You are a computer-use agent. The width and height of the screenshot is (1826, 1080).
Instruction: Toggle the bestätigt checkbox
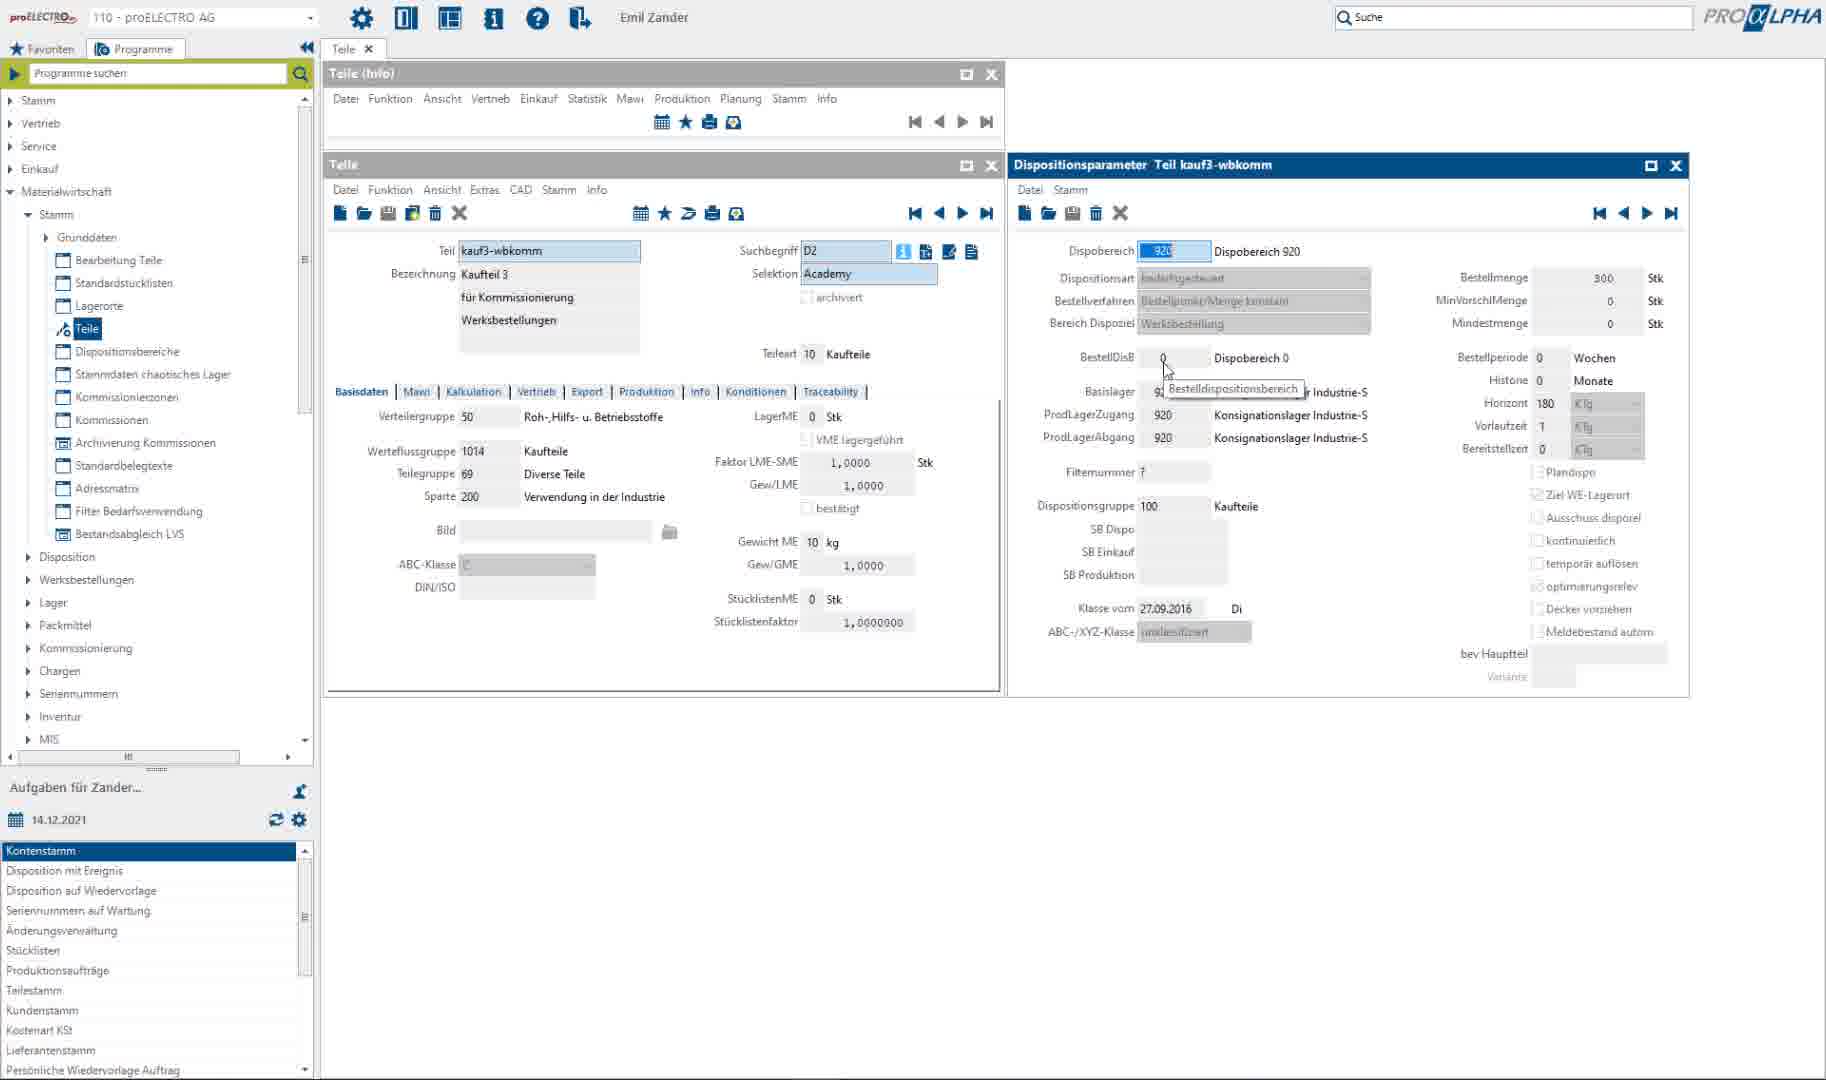coord(807,509)
